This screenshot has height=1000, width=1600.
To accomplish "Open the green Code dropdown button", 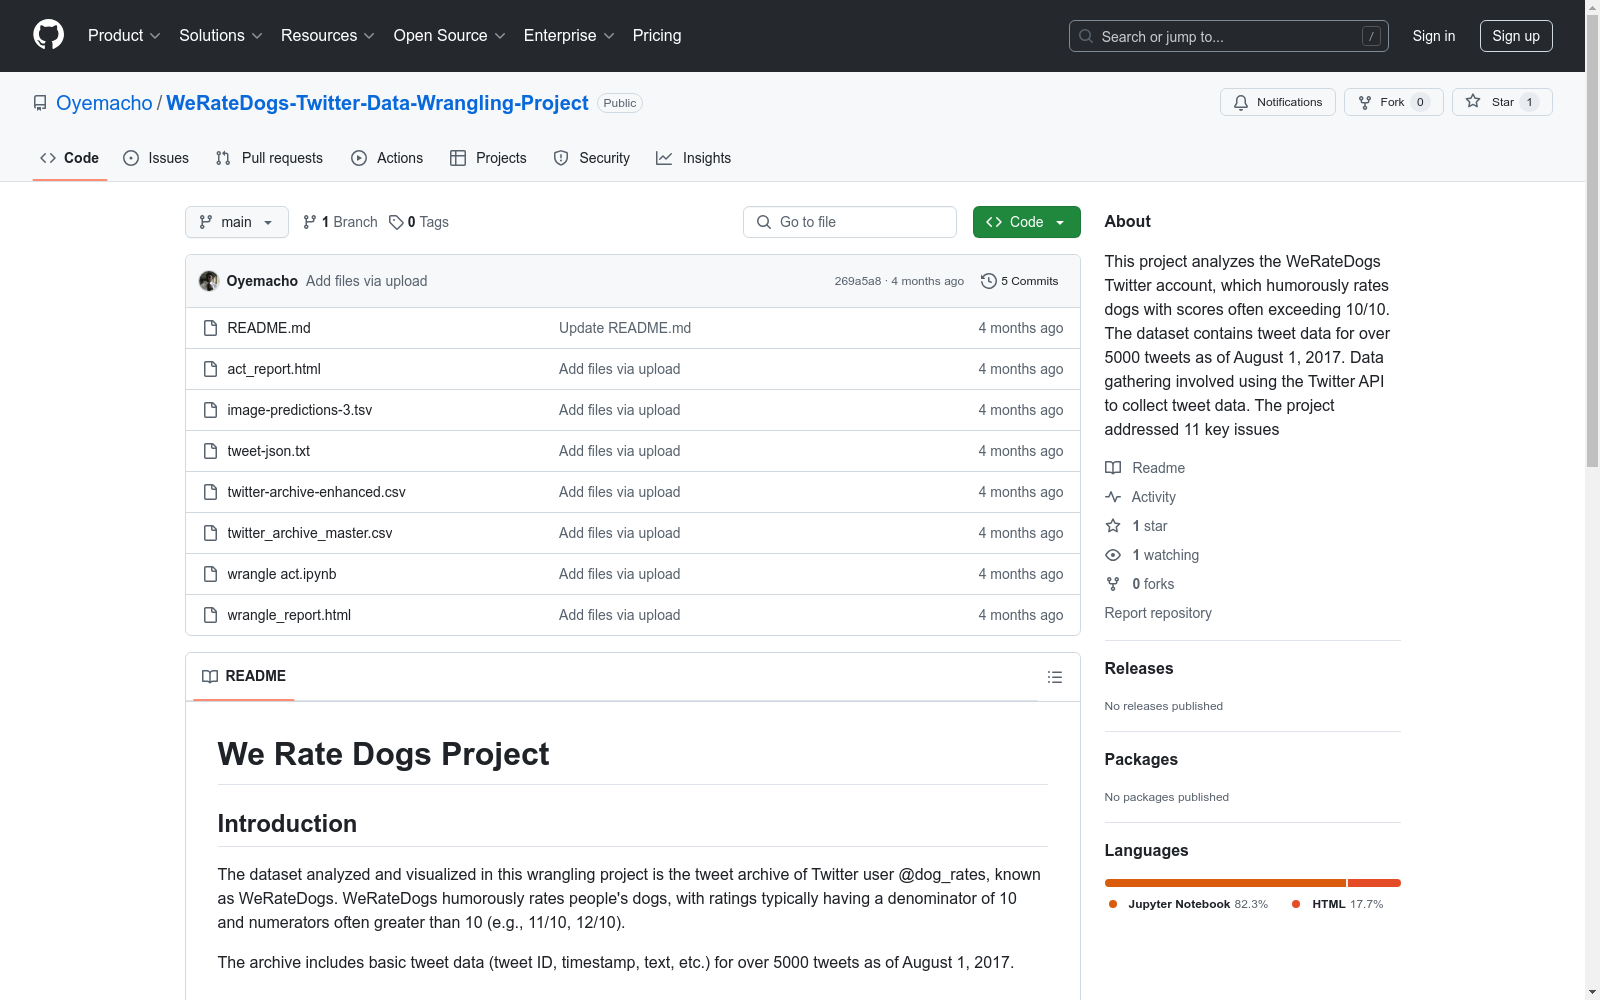I will (1027, 222).
